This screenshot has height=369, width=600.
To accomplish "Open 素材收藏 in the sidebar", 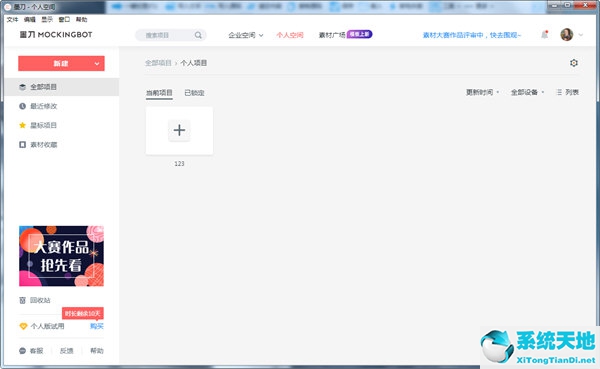I will click(x=44, y=145).
